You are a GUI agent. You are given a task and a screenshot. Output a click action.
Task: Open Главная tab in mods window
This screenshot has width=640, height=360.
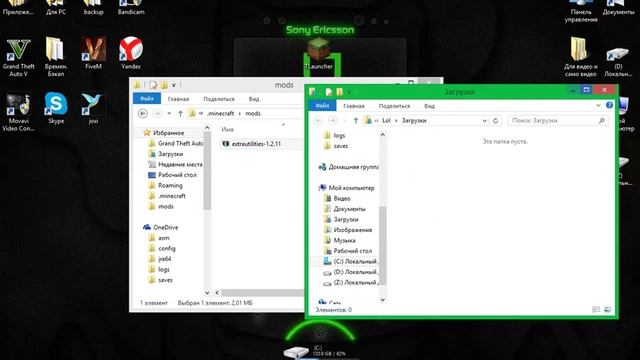pos(178,99)
